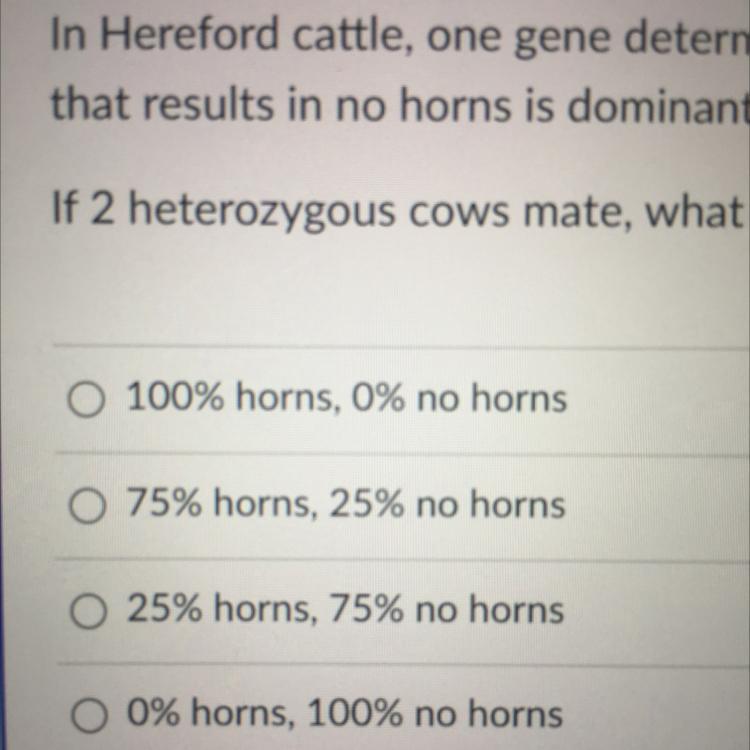Click the answer text "100% horns, 0% no horns"
This screenshot has width=750, height=750.
[x=347, y=397]
